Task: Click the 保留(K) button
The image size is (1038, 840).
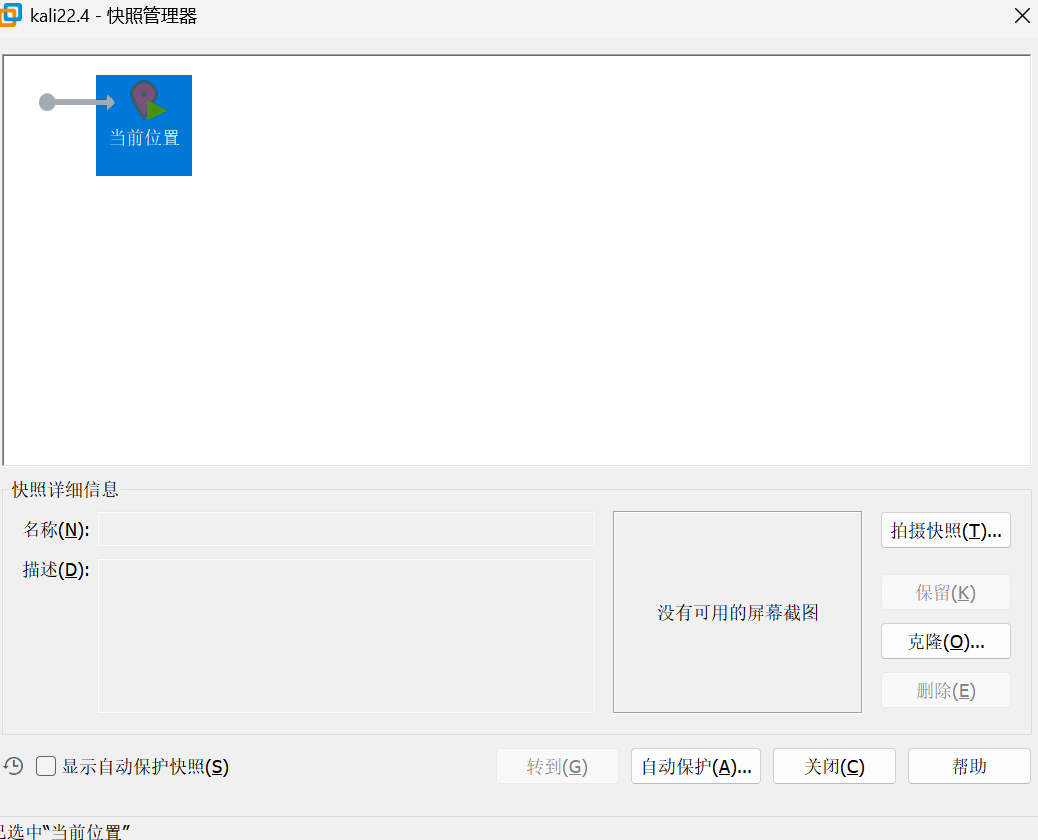Action: [945, 592]
